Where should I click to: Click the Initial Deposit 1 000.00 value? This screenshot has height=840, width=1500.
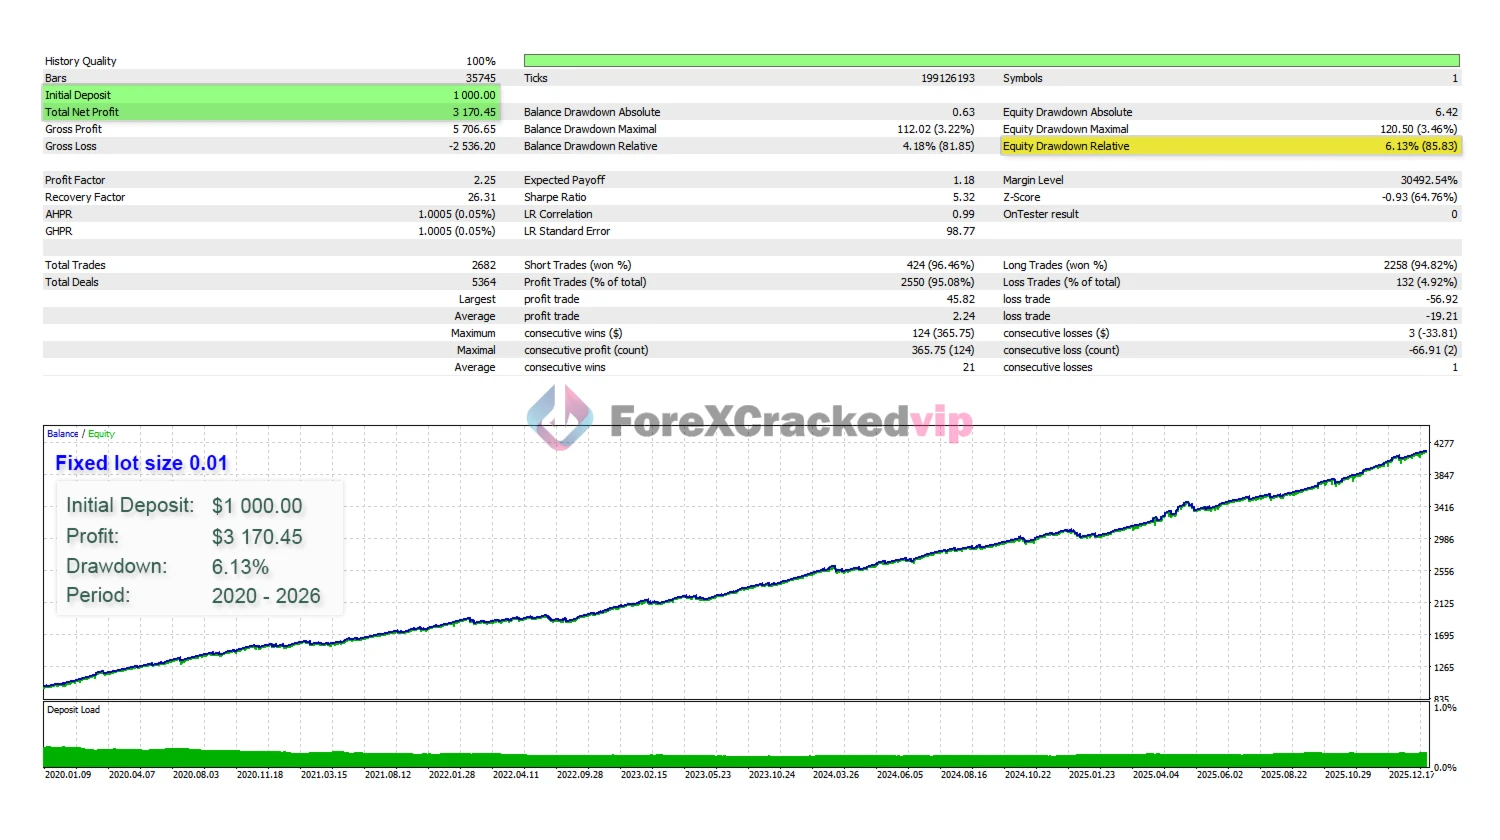coord(474,95)
